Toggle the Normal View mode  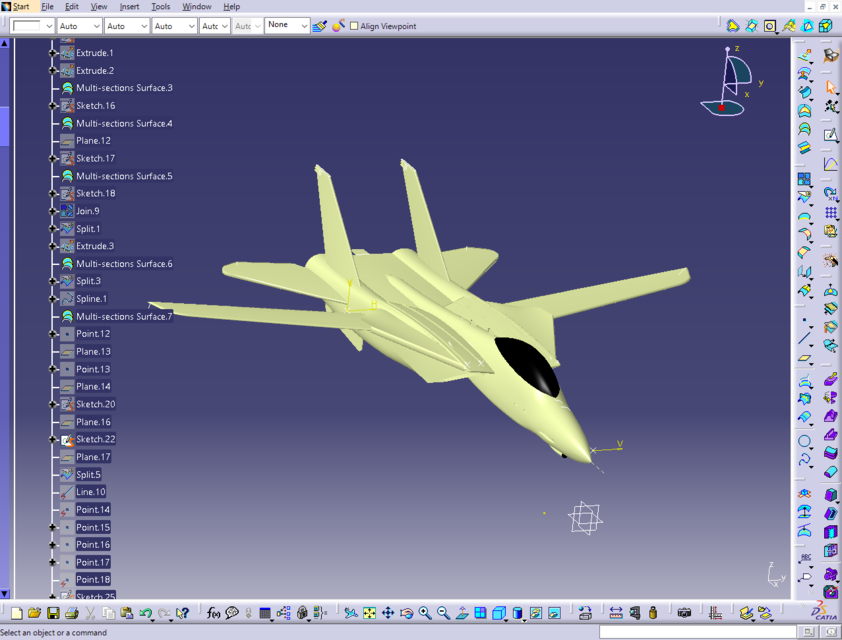tap(463, 611)
